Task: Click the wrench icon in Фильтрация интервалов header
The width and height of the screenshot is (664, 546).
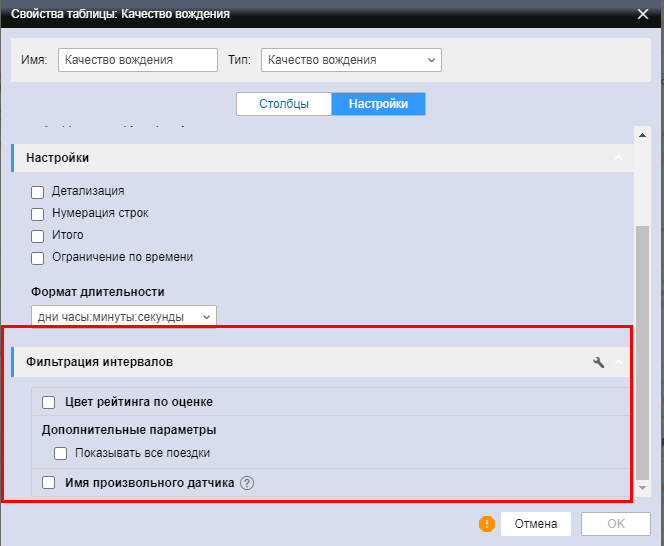Action: click(x=599, y=362)
